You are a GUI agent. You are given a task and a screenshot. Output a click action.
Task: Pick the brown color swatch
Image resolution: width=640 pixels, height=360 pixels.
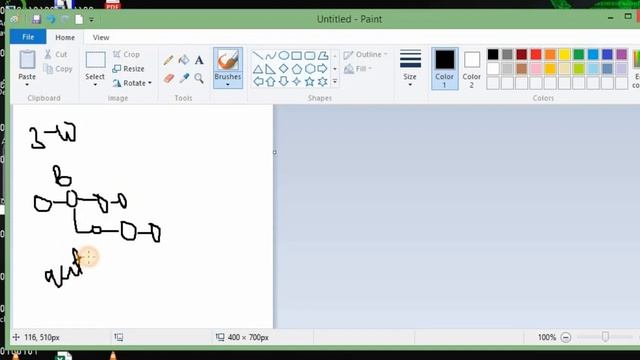point(522,69)
